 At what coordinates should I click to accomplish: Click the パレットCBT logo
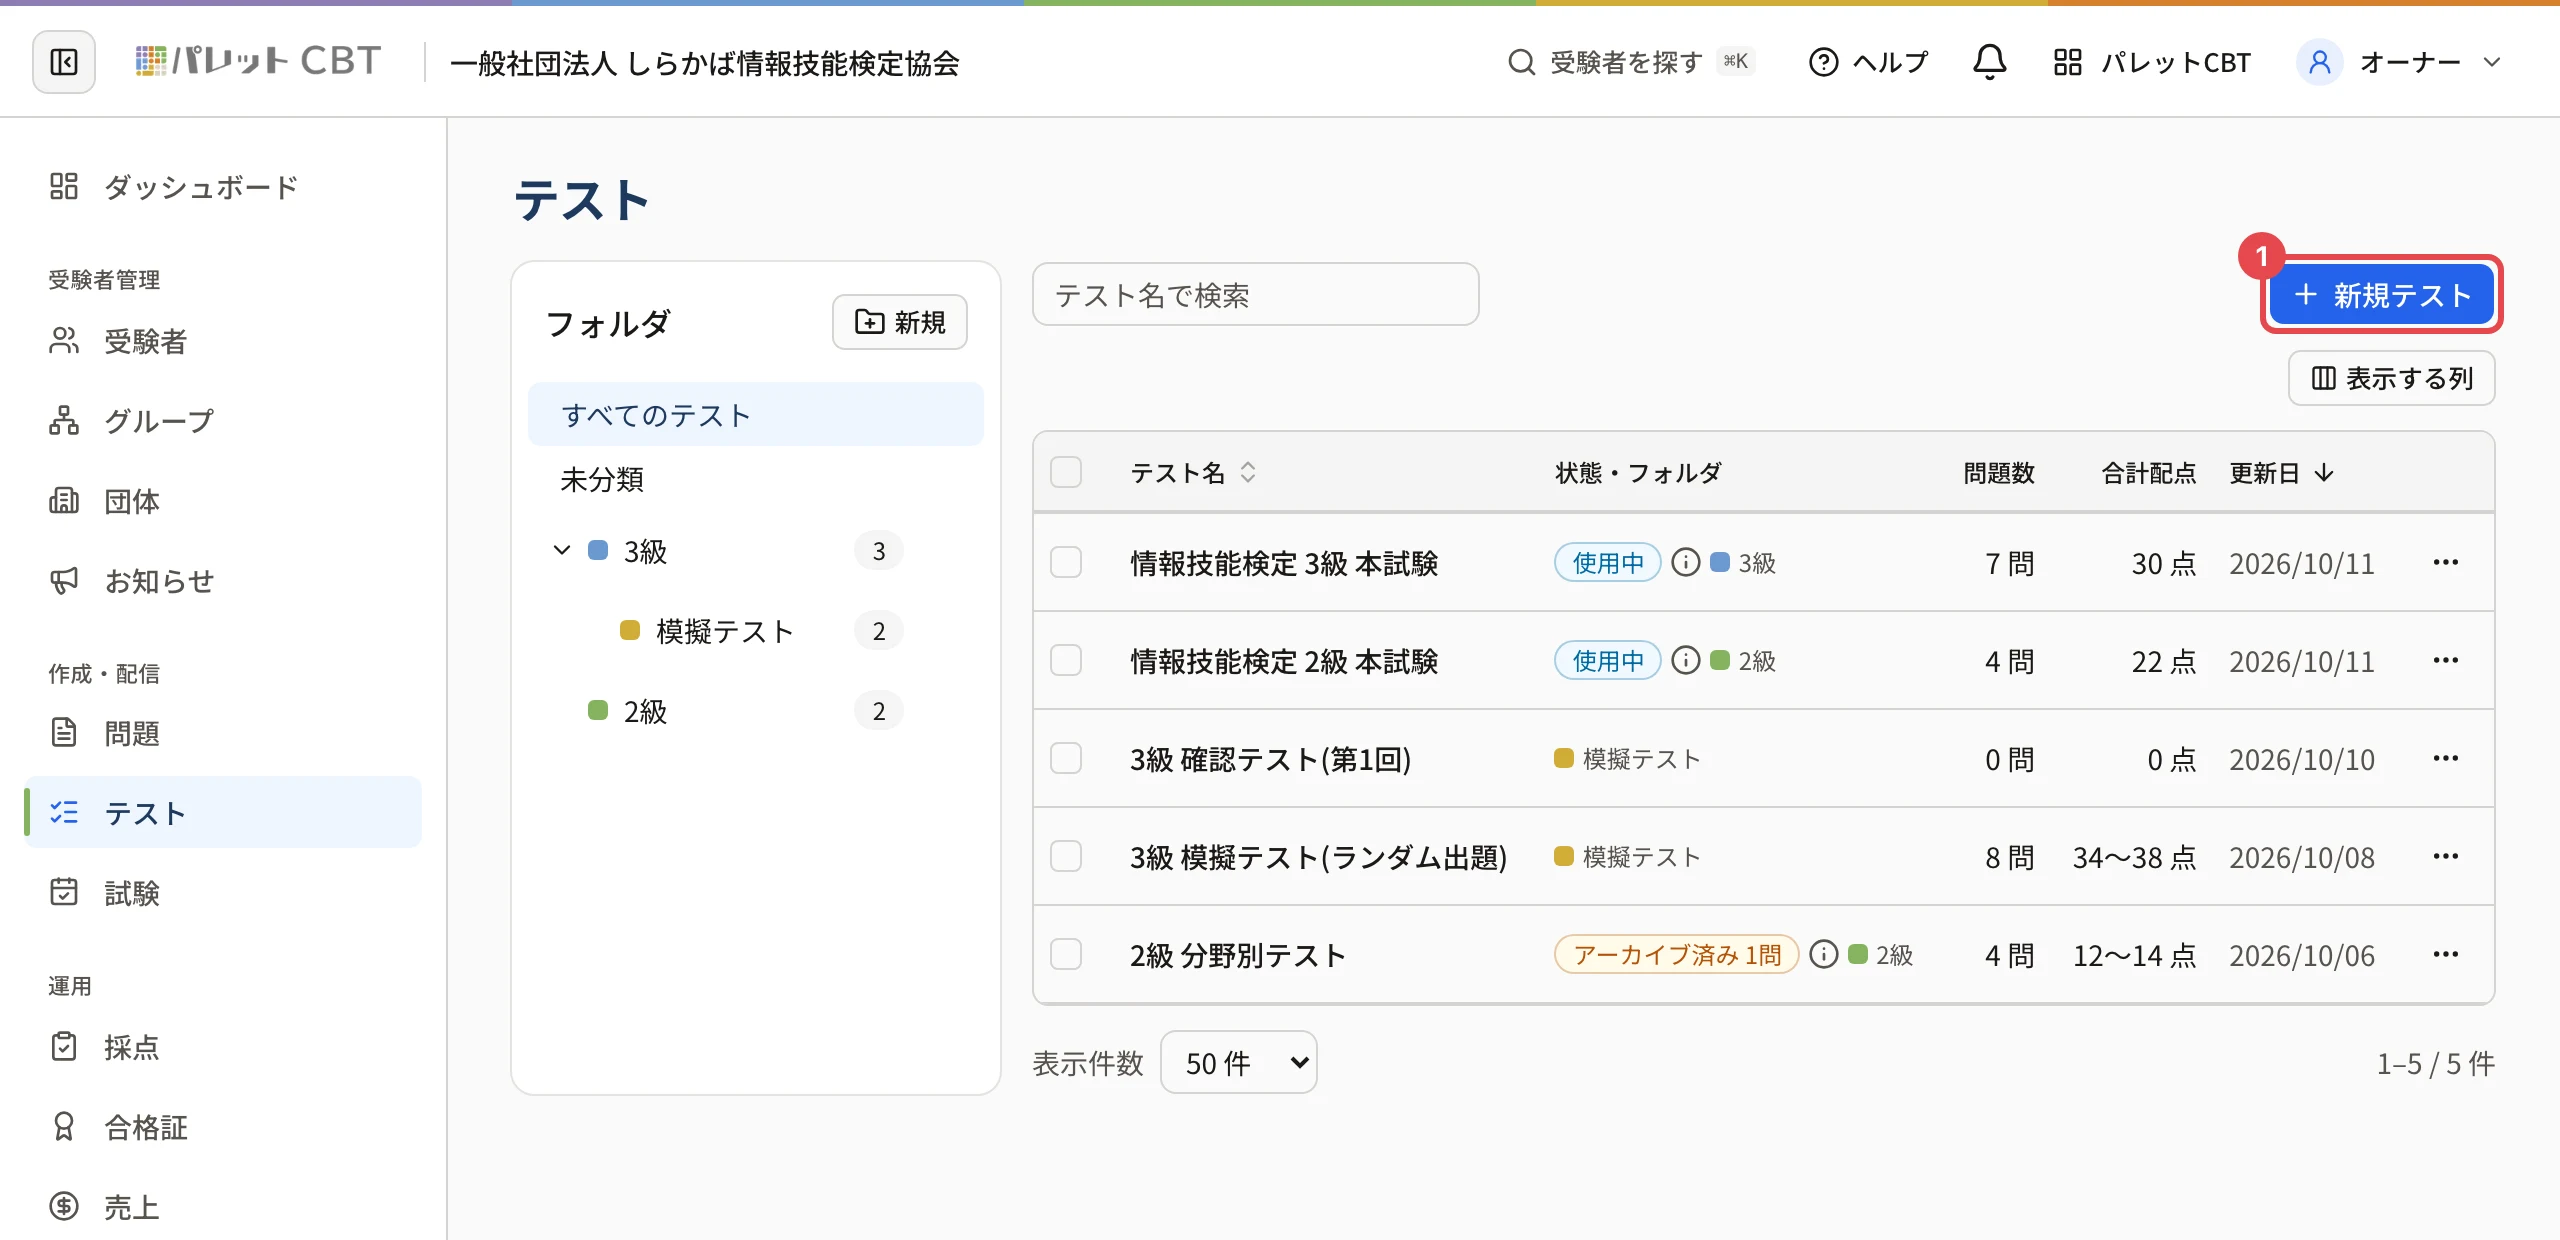pyautogui.click(x=258, y=62)
